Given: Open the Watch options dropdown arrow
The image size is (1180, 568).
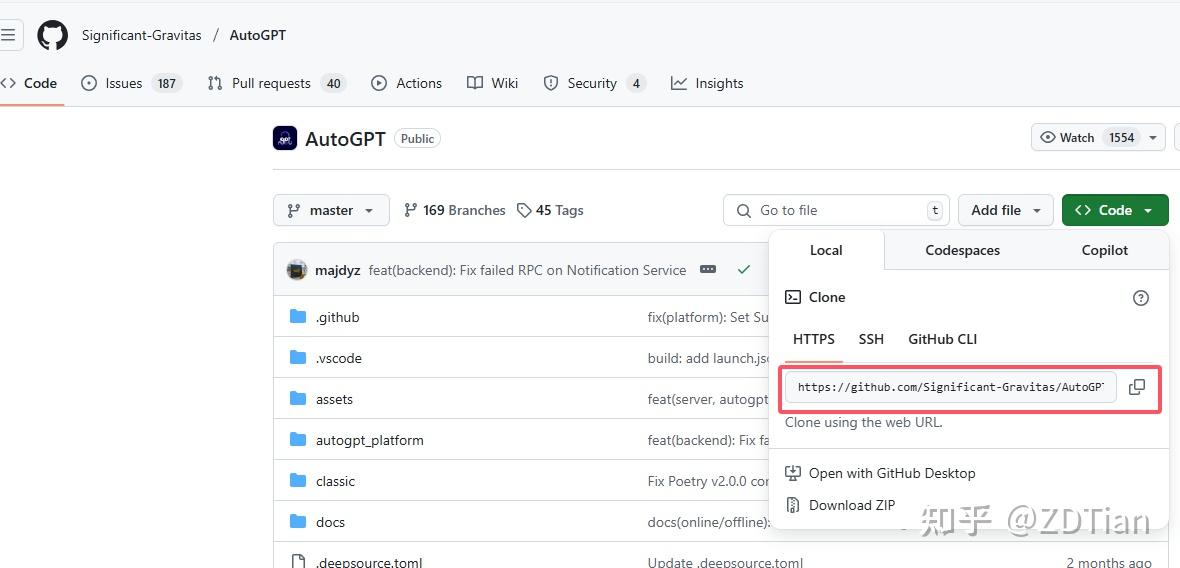Looking at the screenshot, I should point(1153,138).
